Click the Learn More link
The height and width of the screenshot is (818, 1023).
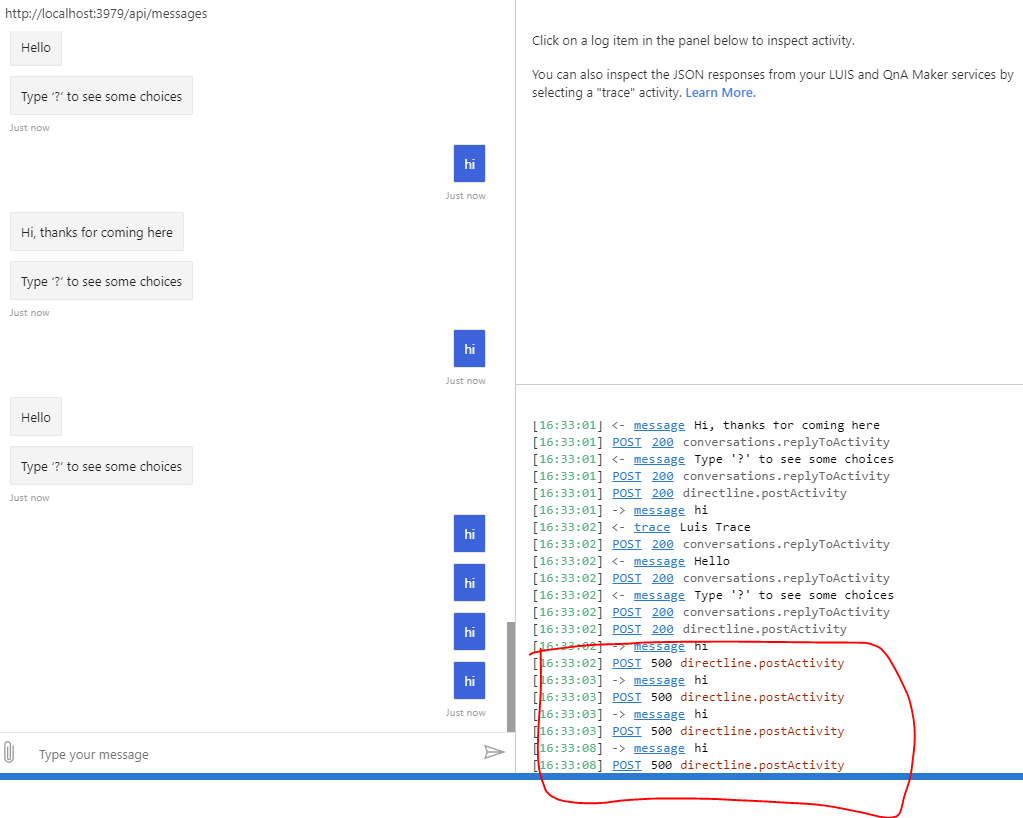(x=719, y=92)
